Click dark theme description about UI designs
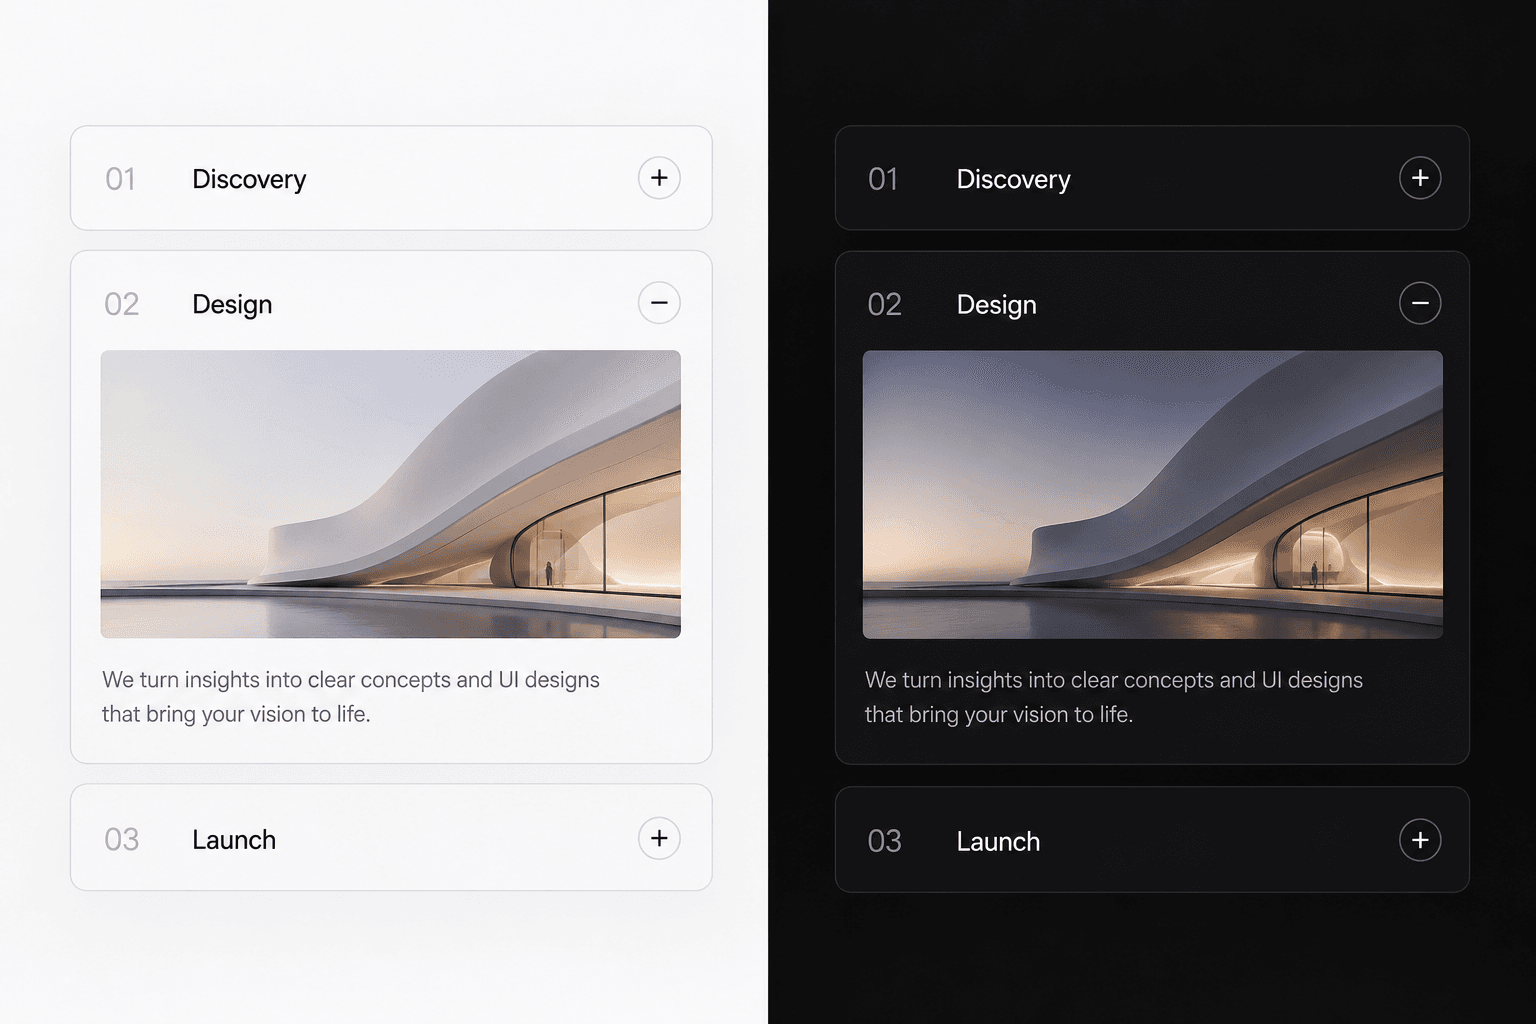Viewport: 1536px width, 1024px height. pyautogui.click(x=1114, y=697)
